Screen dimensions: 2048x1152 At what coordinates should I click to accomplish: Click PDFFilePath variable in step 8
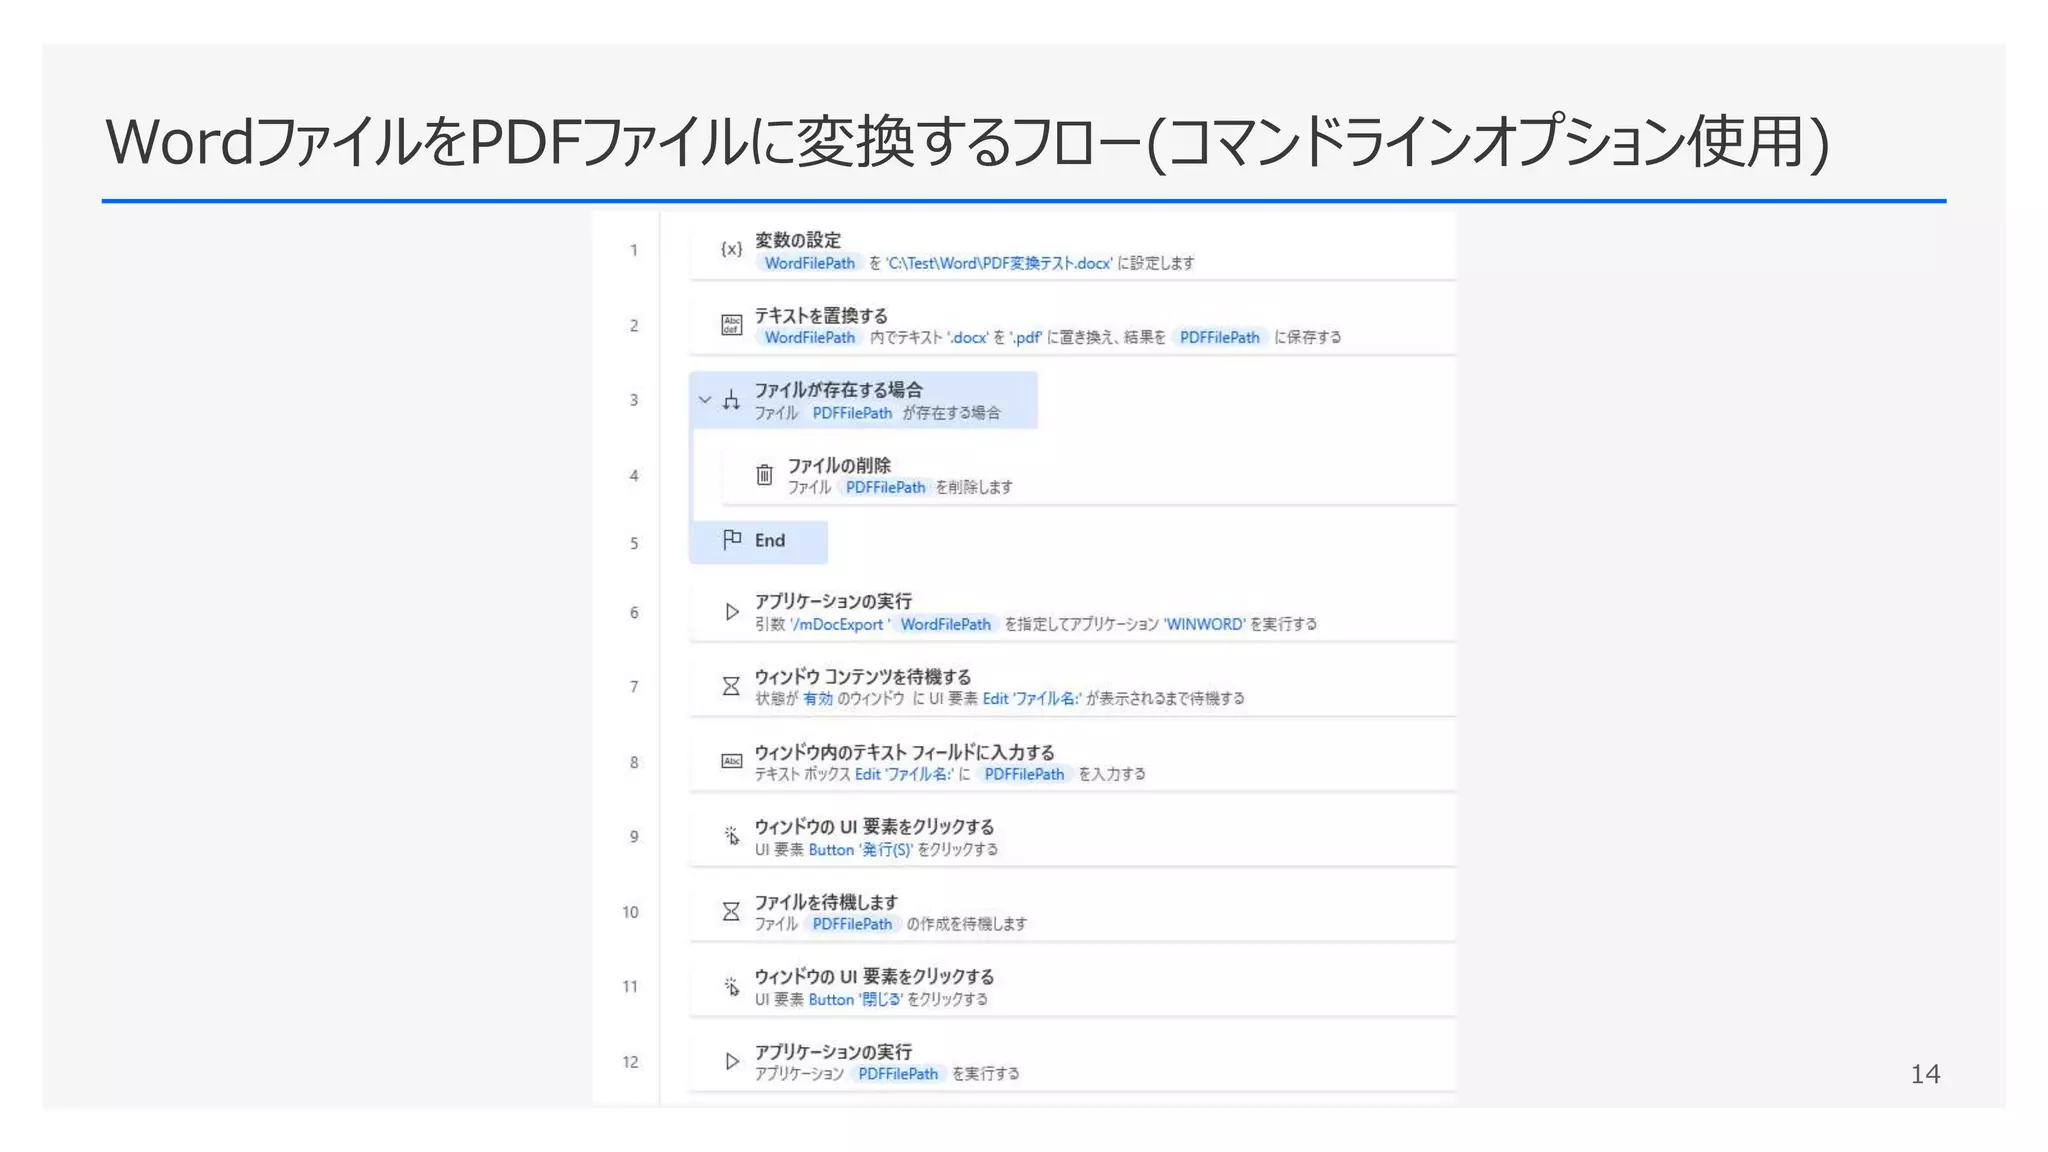pyautogui.click(x=1024, y=774)
